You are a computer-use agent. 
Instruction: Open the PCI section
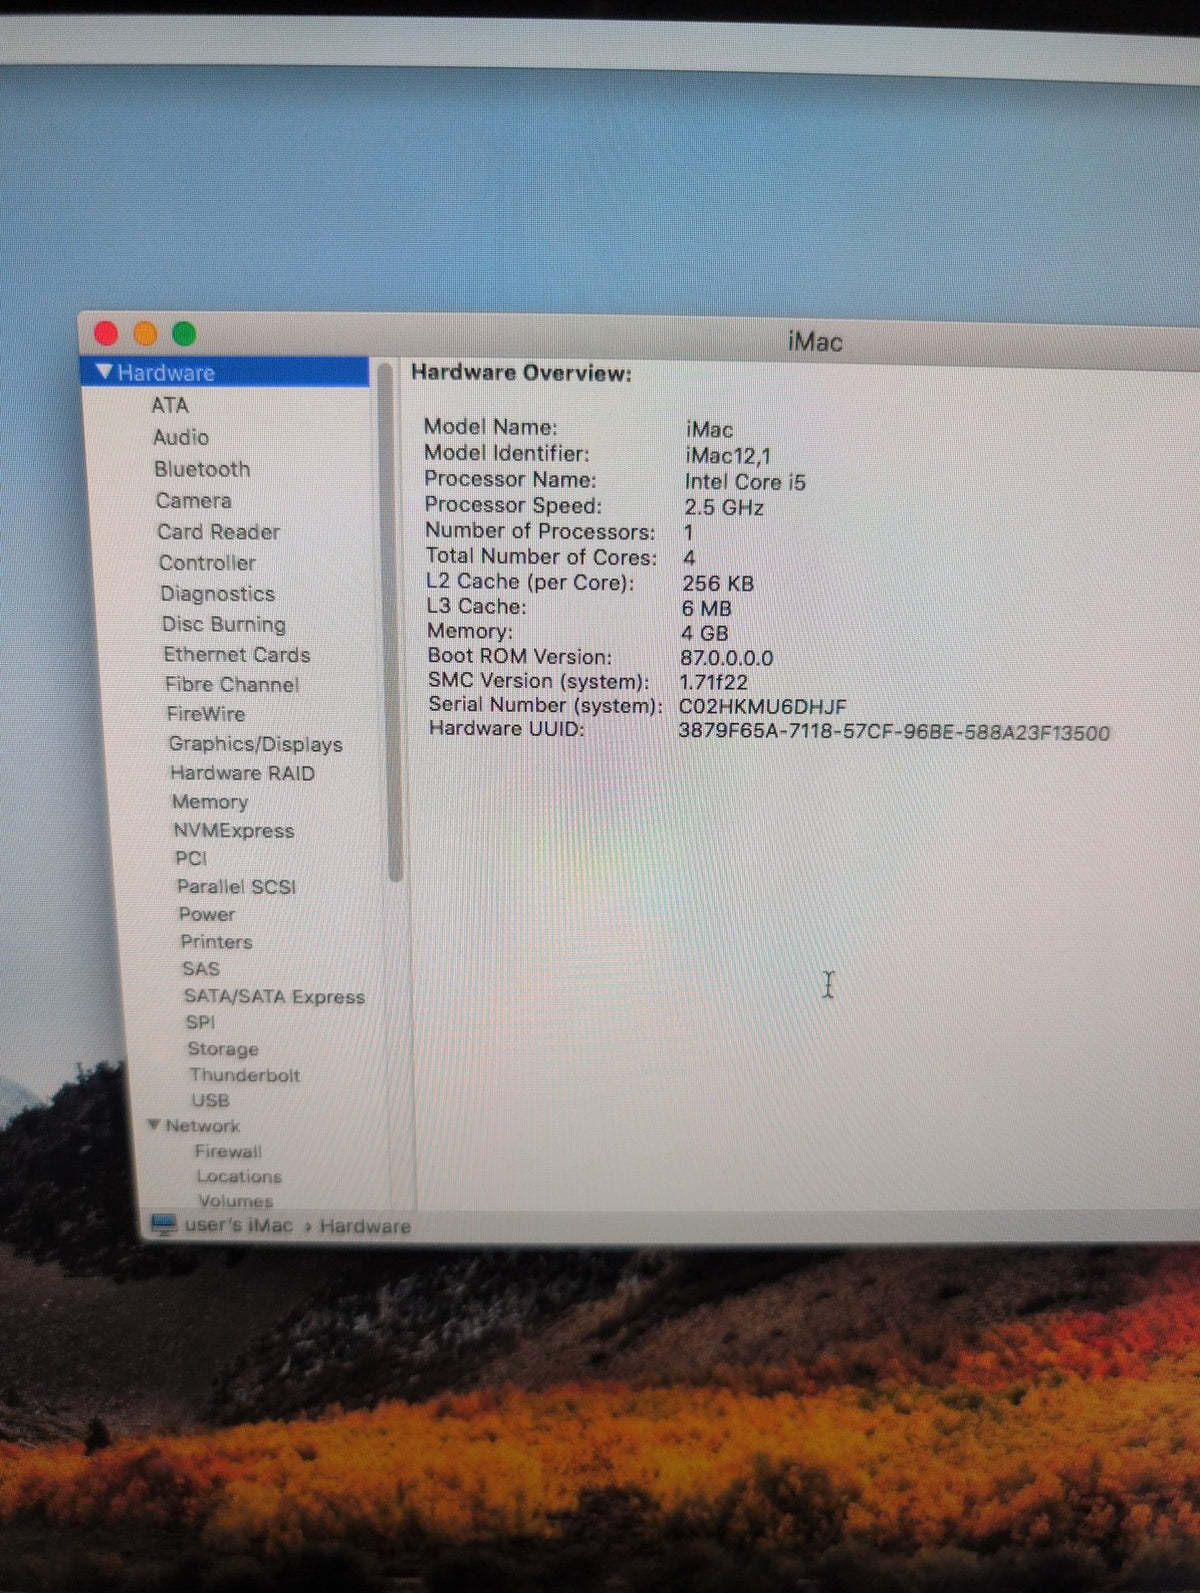tap(191, 858)
